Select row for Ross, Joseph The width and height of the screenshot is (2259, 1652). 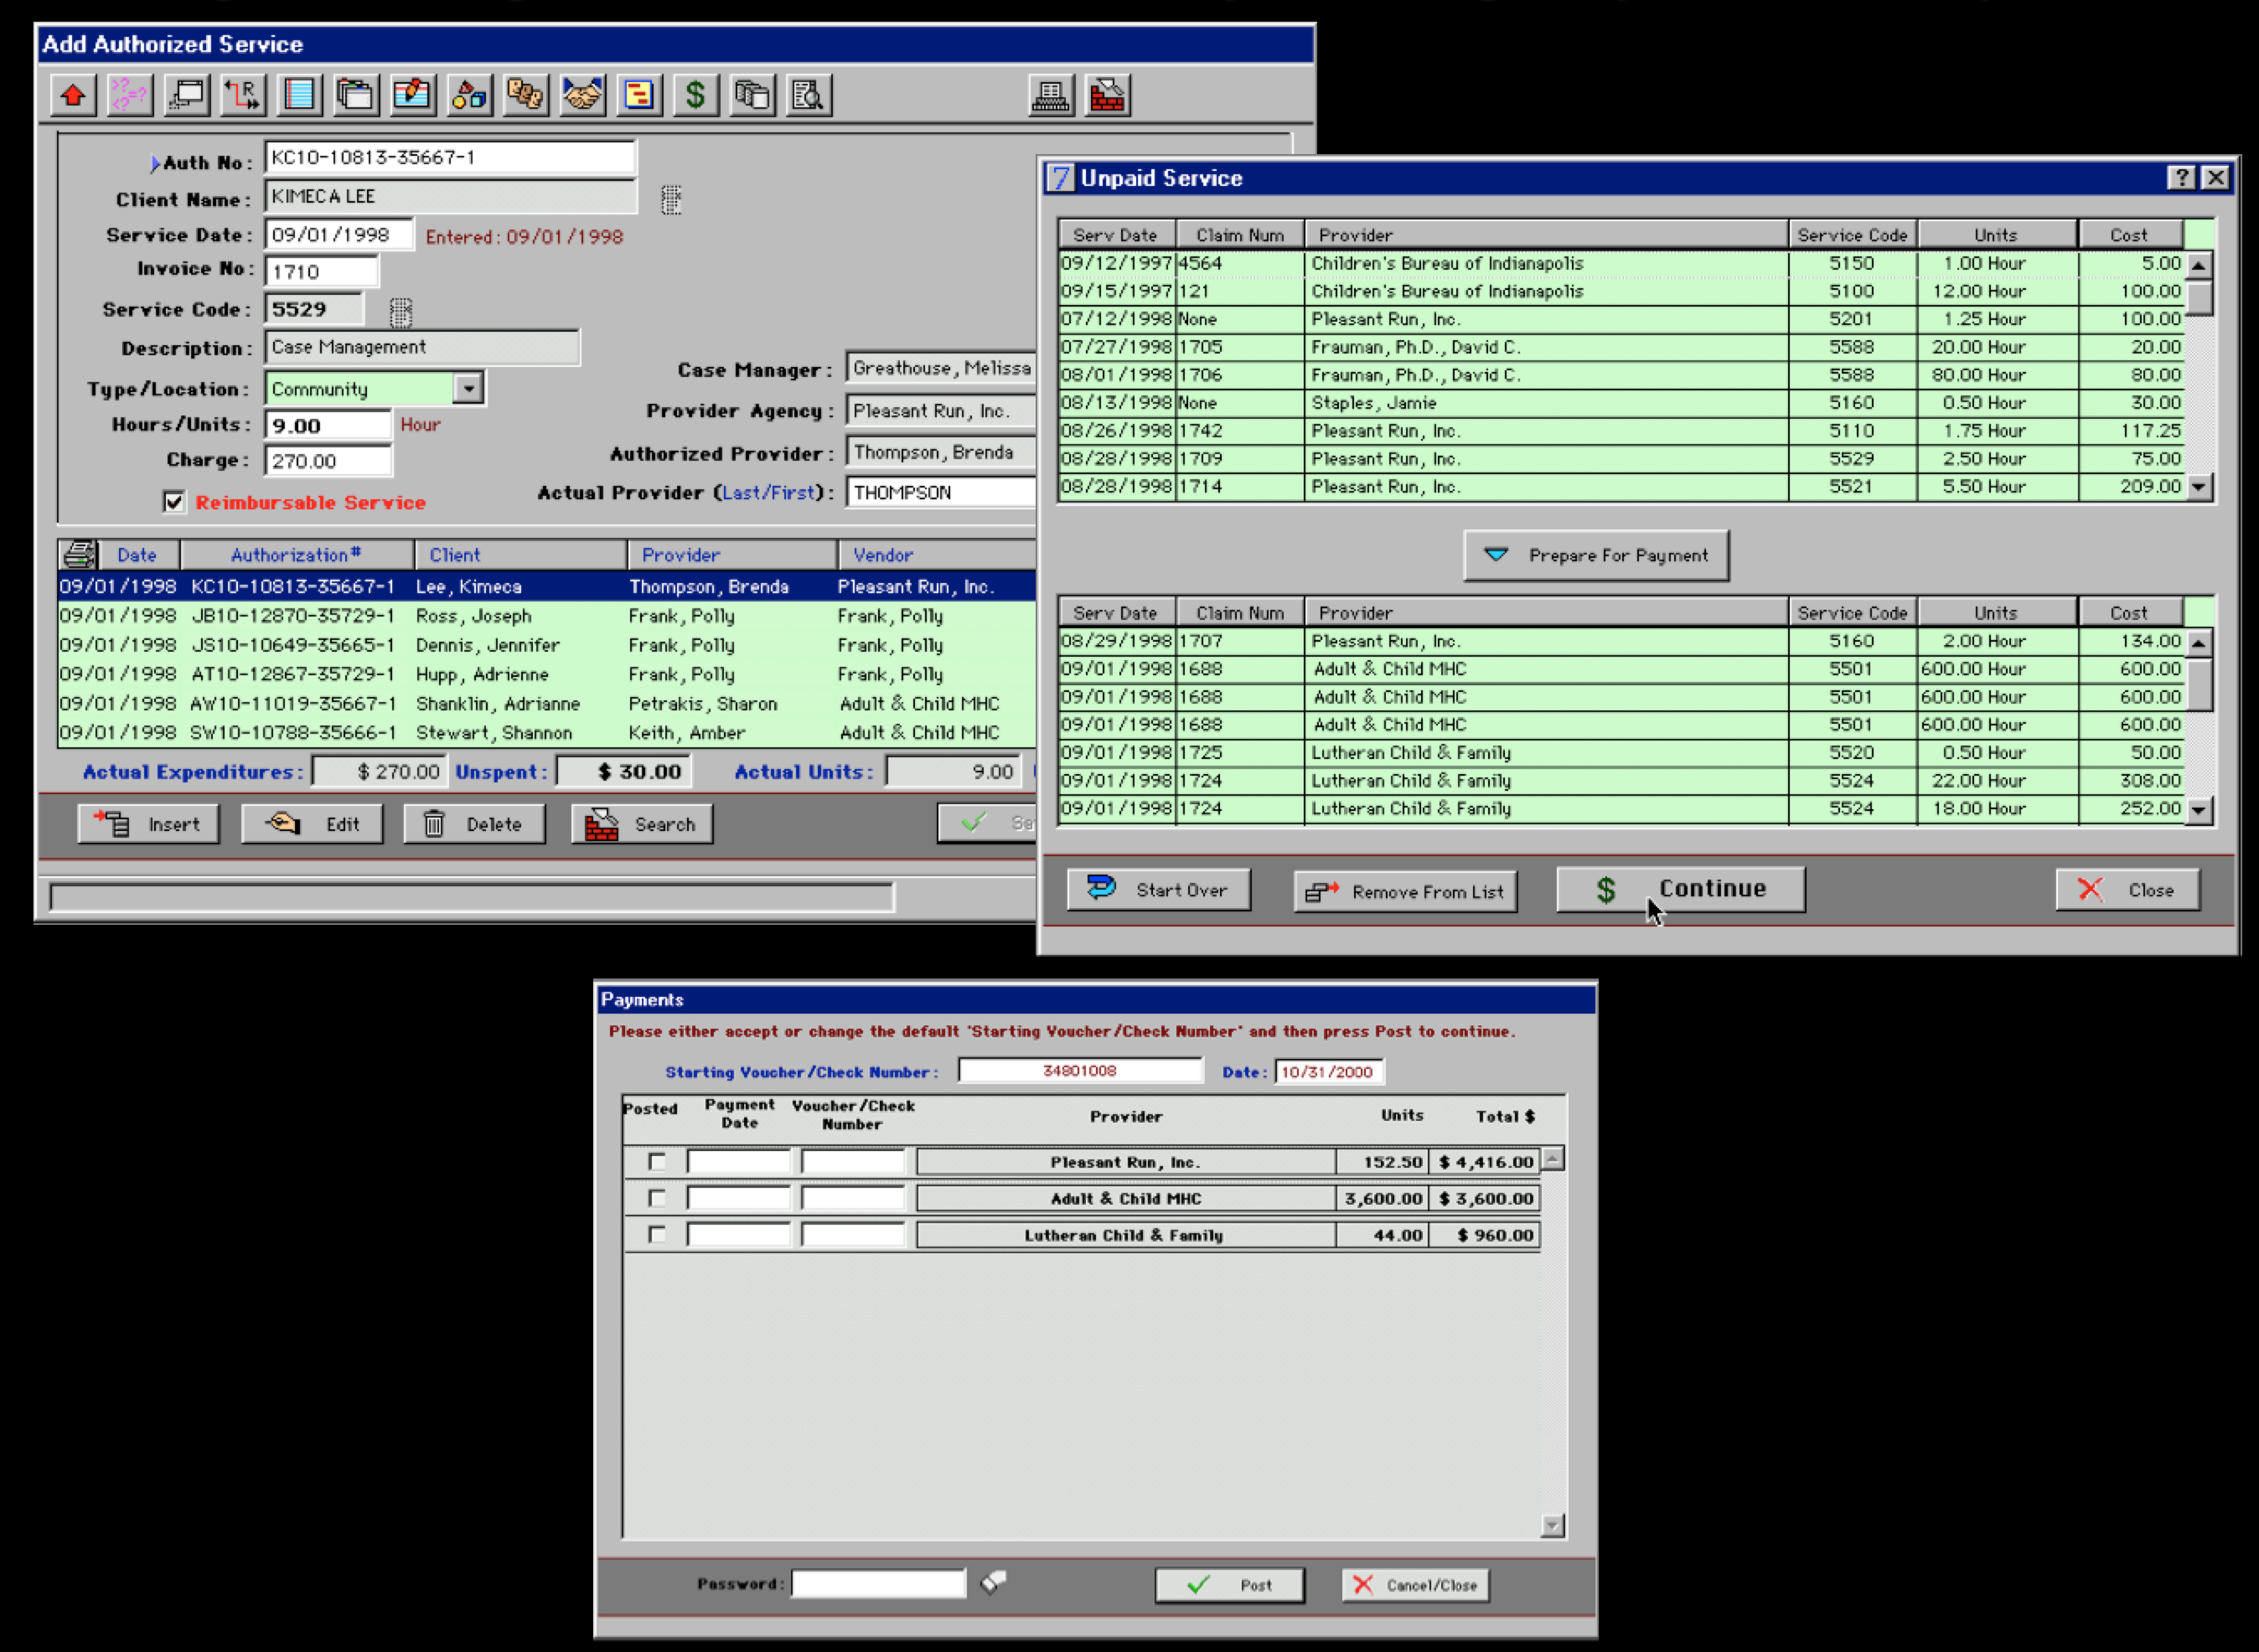(547, 616)
